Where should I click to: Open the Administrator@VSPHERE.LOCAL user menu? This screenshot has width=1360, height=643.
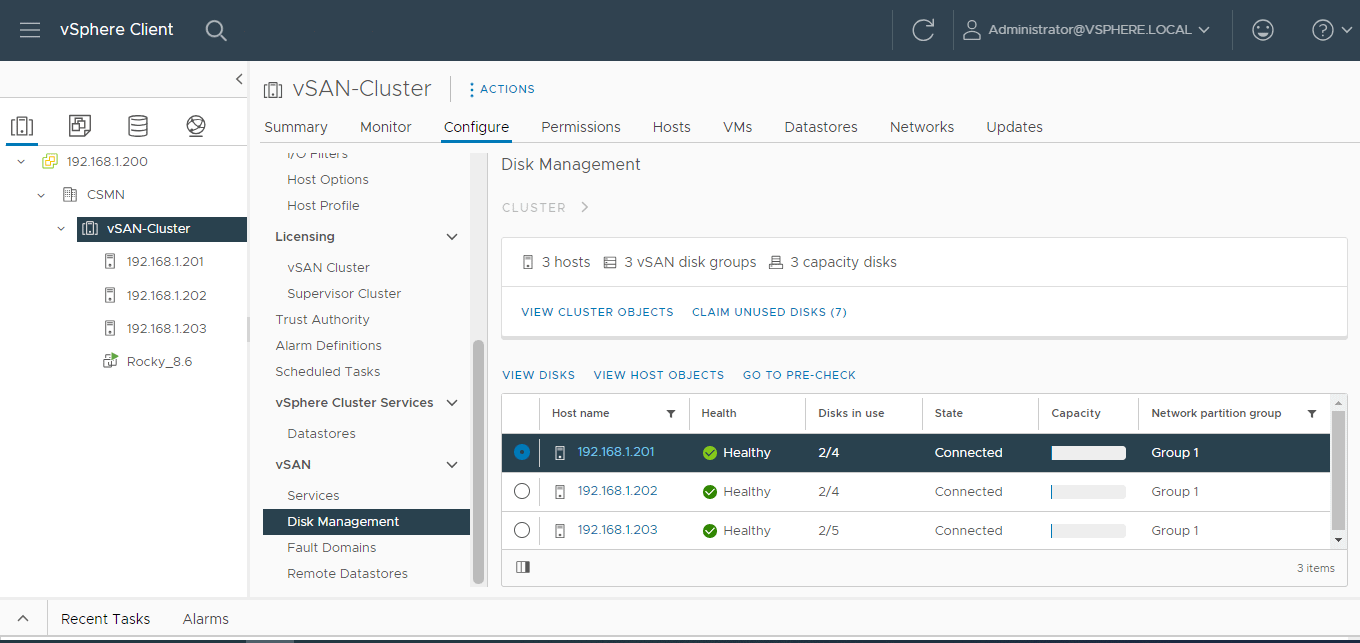[x=1087, y=30]
